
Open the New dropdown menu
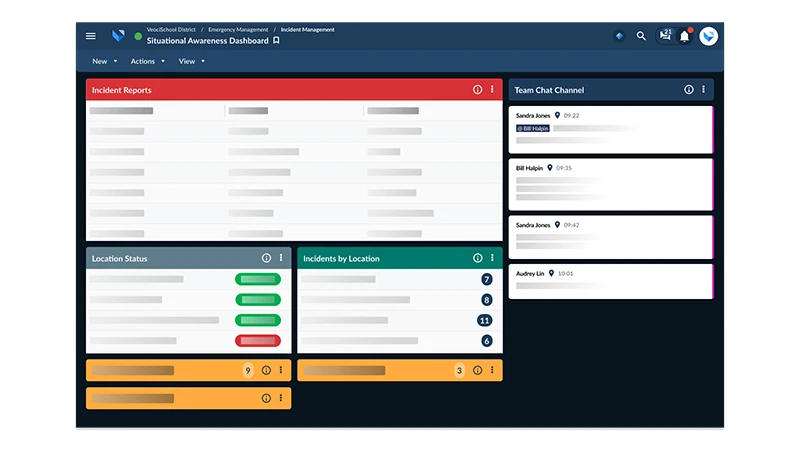click(x=105, y=61)
